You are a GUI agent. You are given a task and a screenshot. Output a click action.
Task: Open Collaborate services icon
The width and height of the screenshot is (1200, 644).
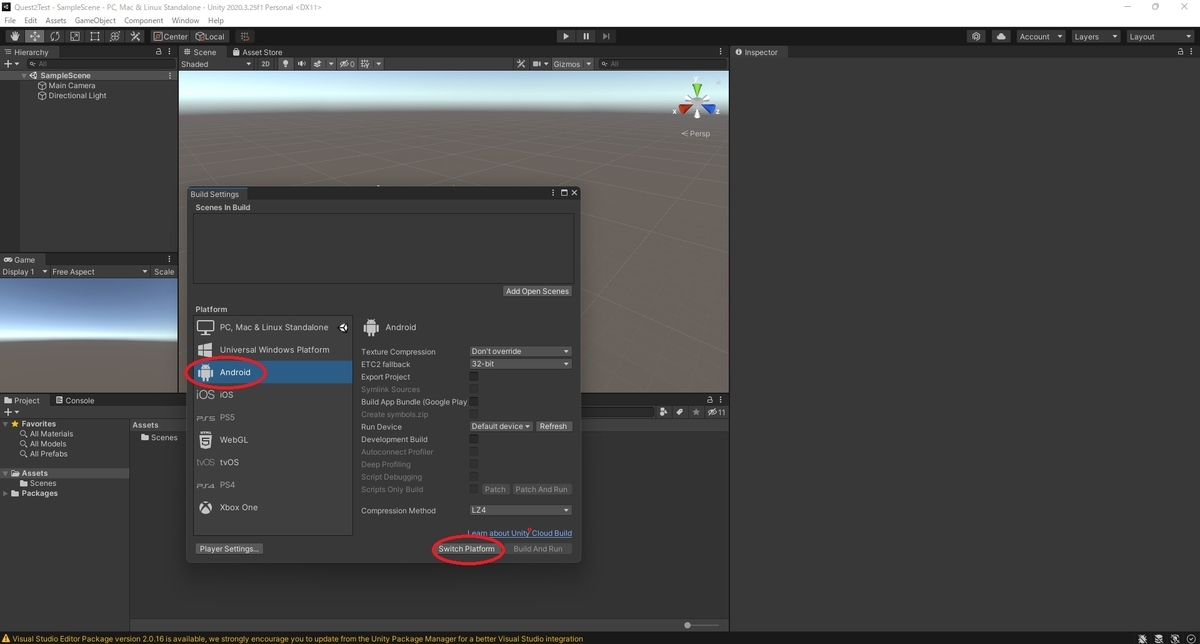[x=976, y=36]
